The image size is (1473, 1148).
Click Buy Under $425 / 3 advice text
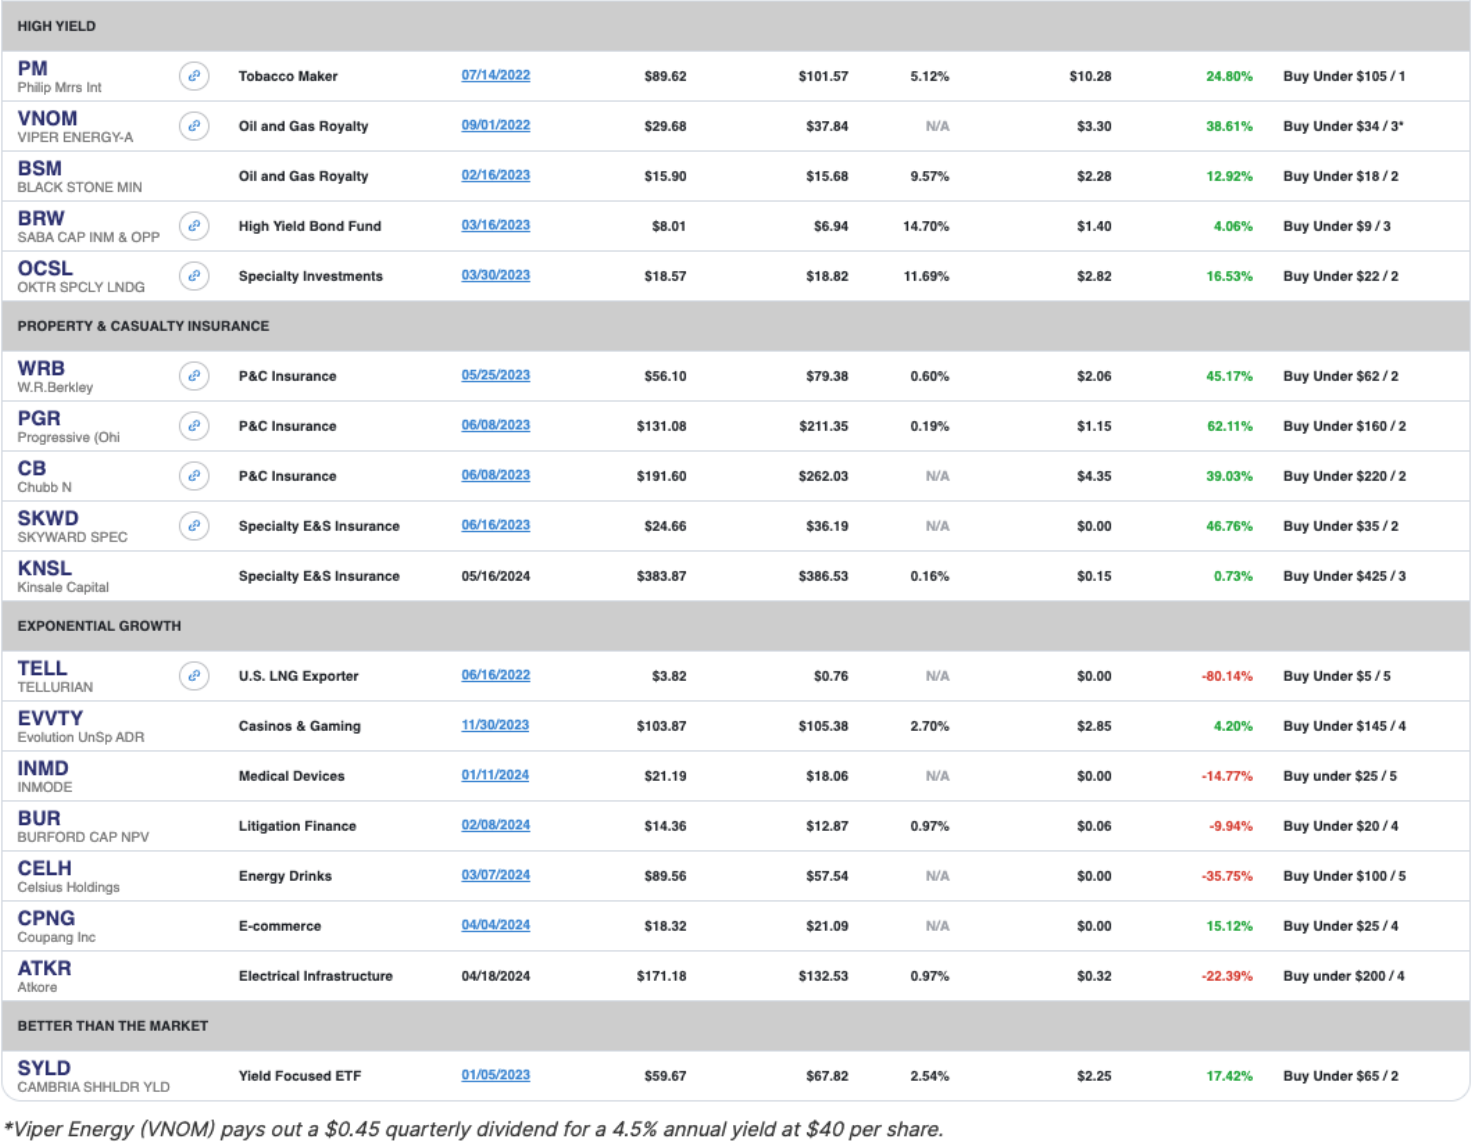click(1344, 576)
